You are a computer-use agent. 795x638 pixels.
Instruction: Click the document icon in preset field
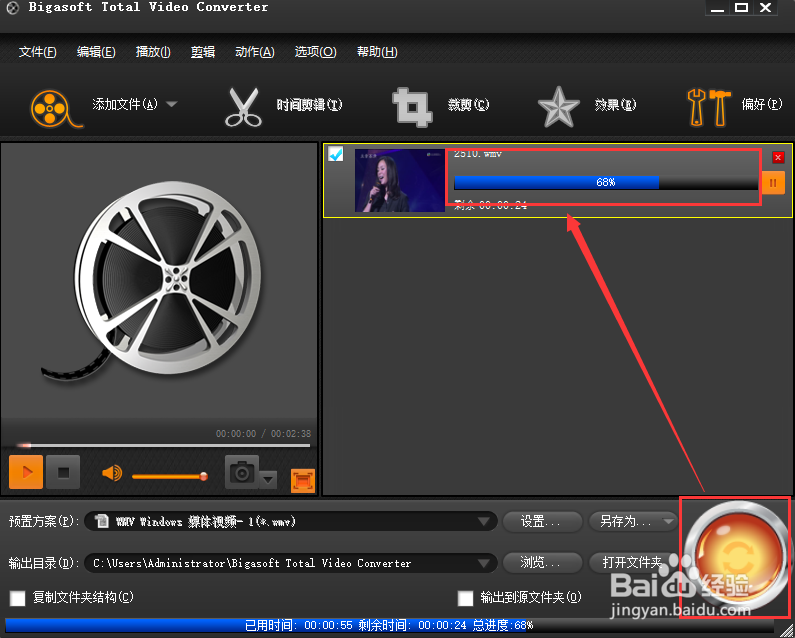pyautogui.click(x=102, y=521)
